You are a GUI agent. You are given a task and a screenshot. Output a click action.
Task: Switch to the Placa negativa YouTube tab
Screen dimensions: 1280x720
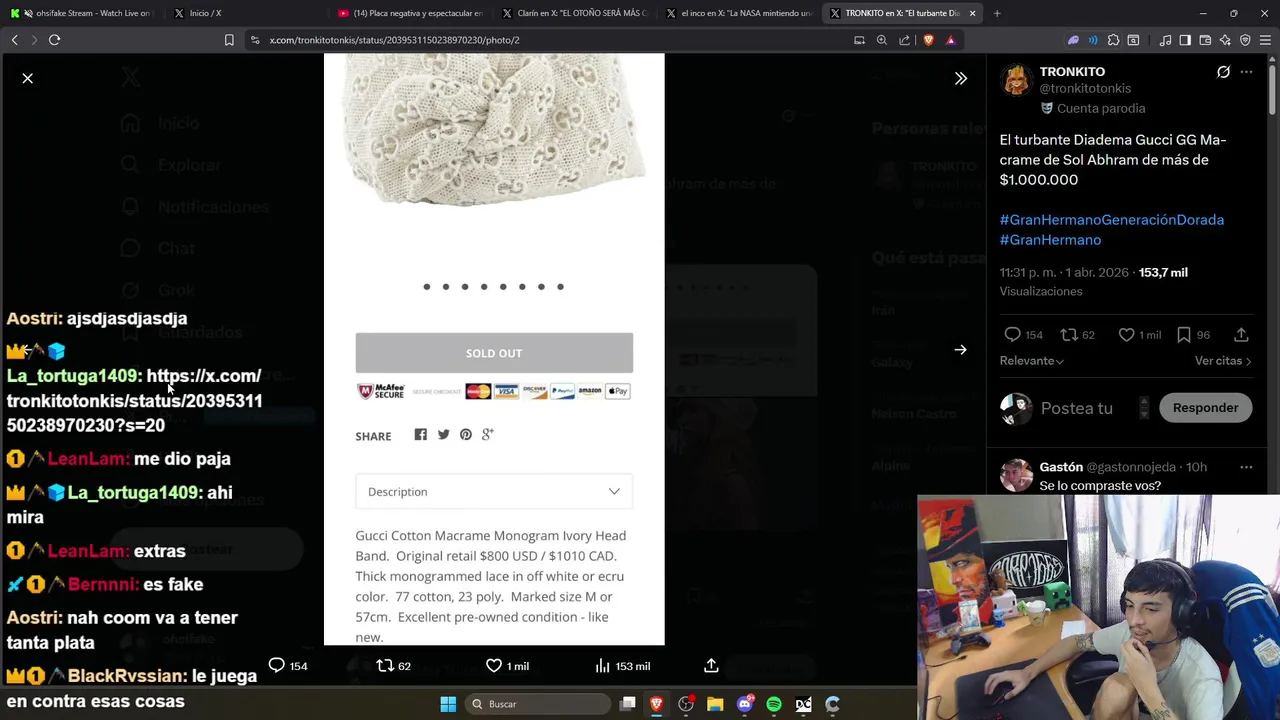tap(410, 13)
